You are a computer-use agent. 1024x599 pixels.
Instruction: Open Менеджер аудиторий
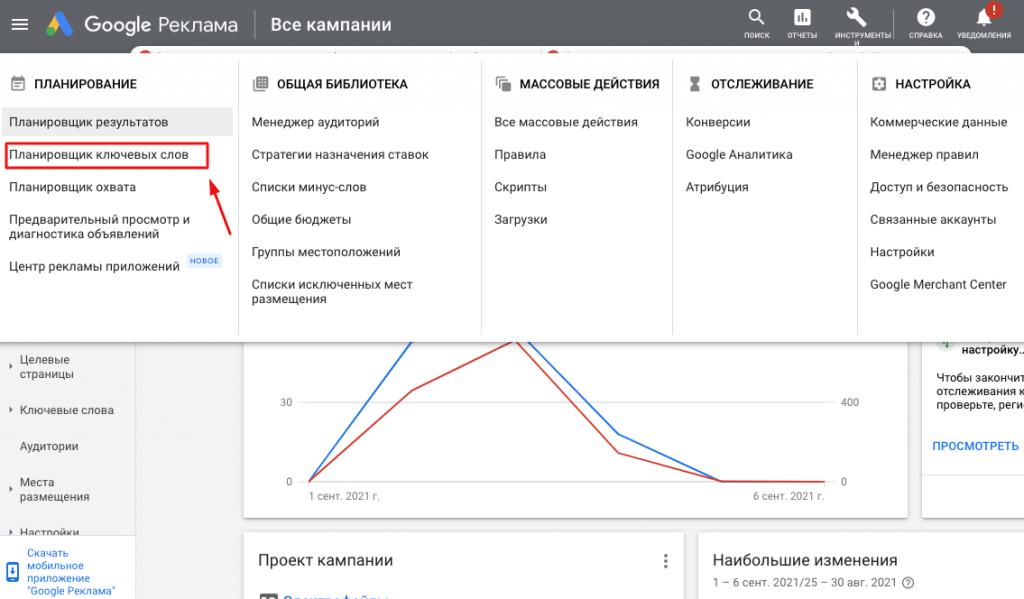pos(315,122)
